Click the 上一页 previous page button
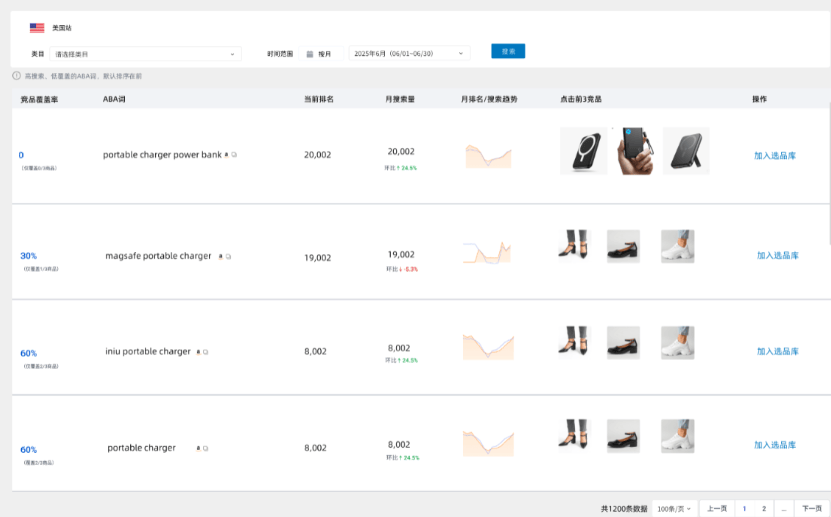 pyautogui.click(x=717, y=508)
